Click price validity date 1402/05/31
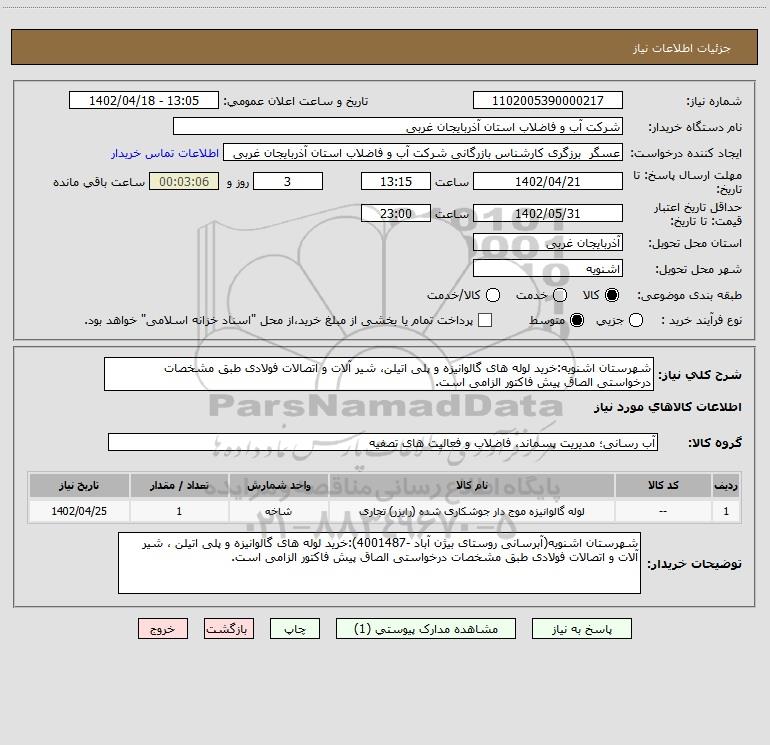The image size is (770, 745). tap(548, 214)
